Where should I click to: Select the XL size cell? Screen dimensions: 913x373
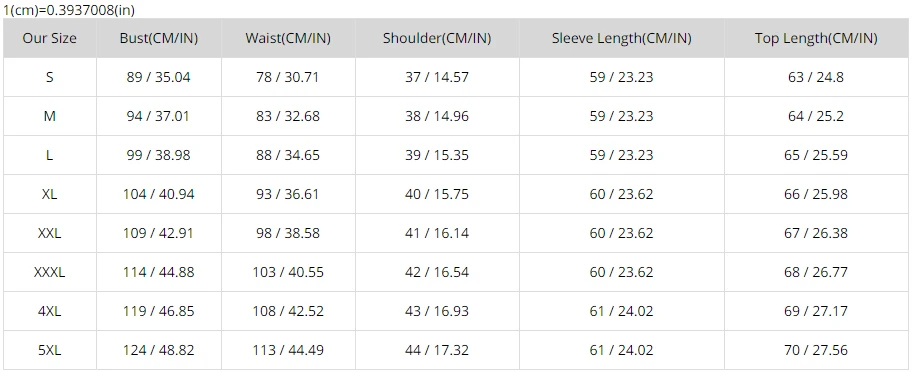coord(49,194)
